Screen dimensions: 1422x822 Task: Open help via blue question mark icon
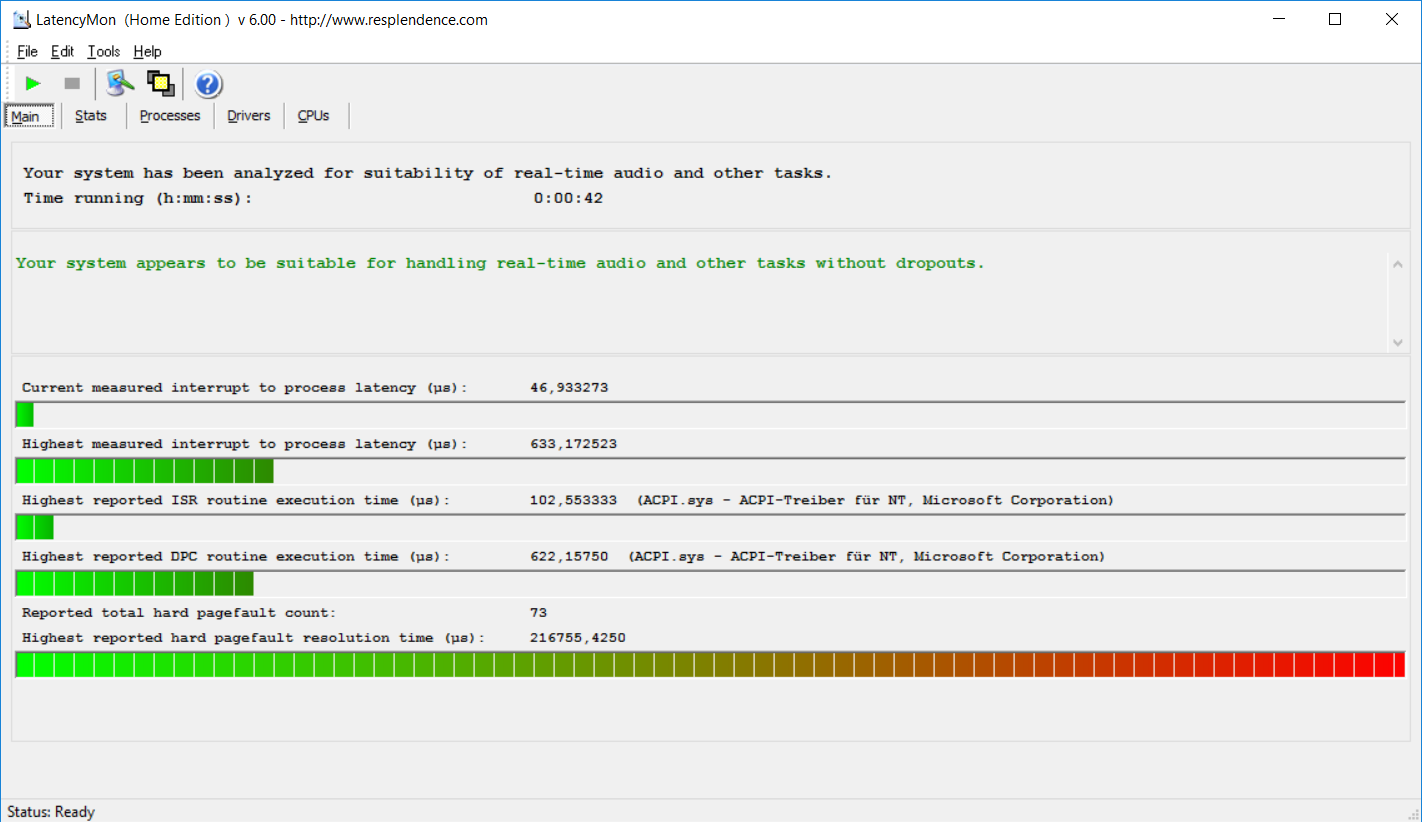[208, 84]
